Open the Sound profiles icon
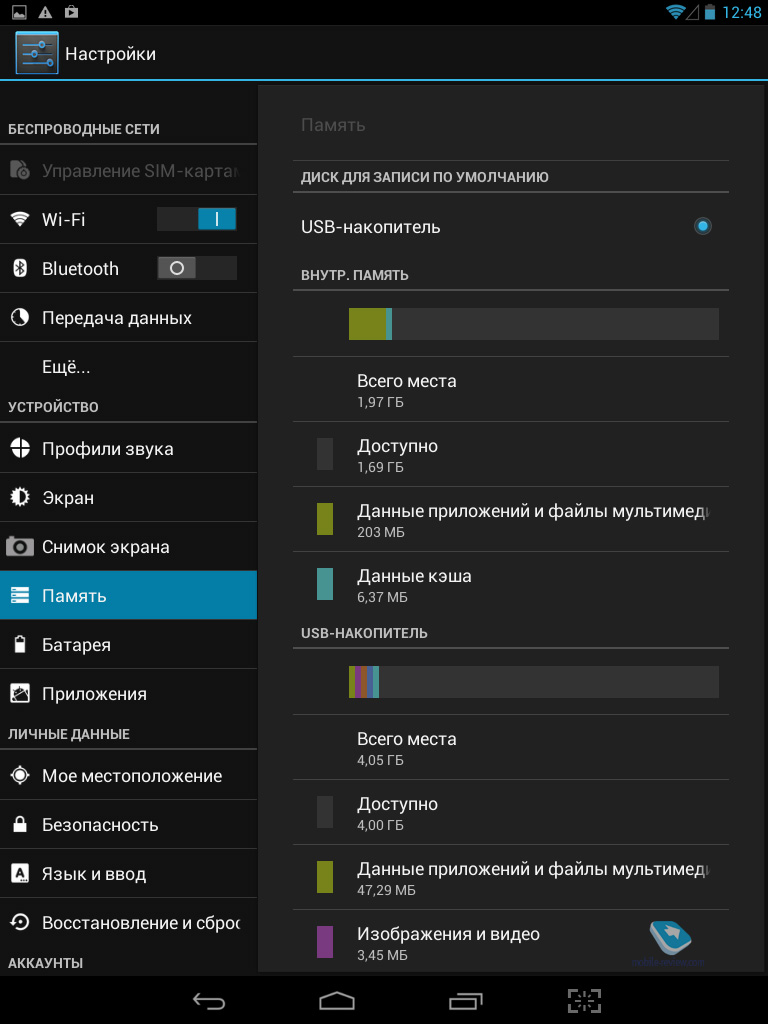Screen dimensions: 768x1024 coord(20,449)
